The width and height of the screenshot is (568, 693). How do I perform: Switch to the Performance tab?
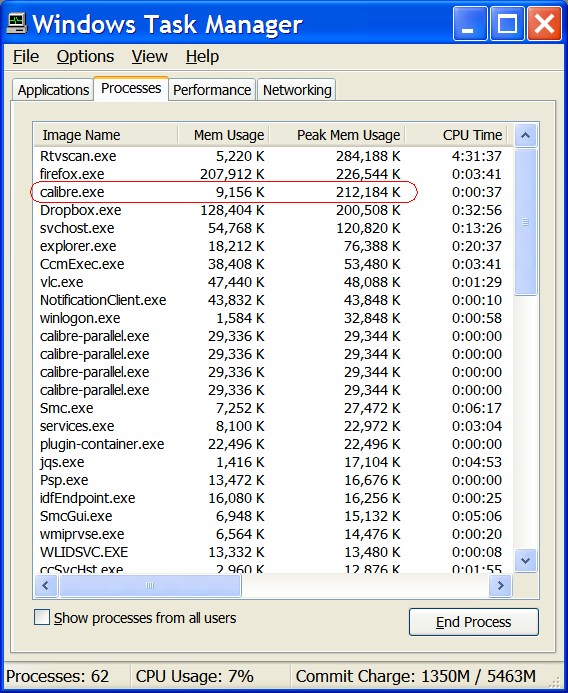tap(212, 90)
